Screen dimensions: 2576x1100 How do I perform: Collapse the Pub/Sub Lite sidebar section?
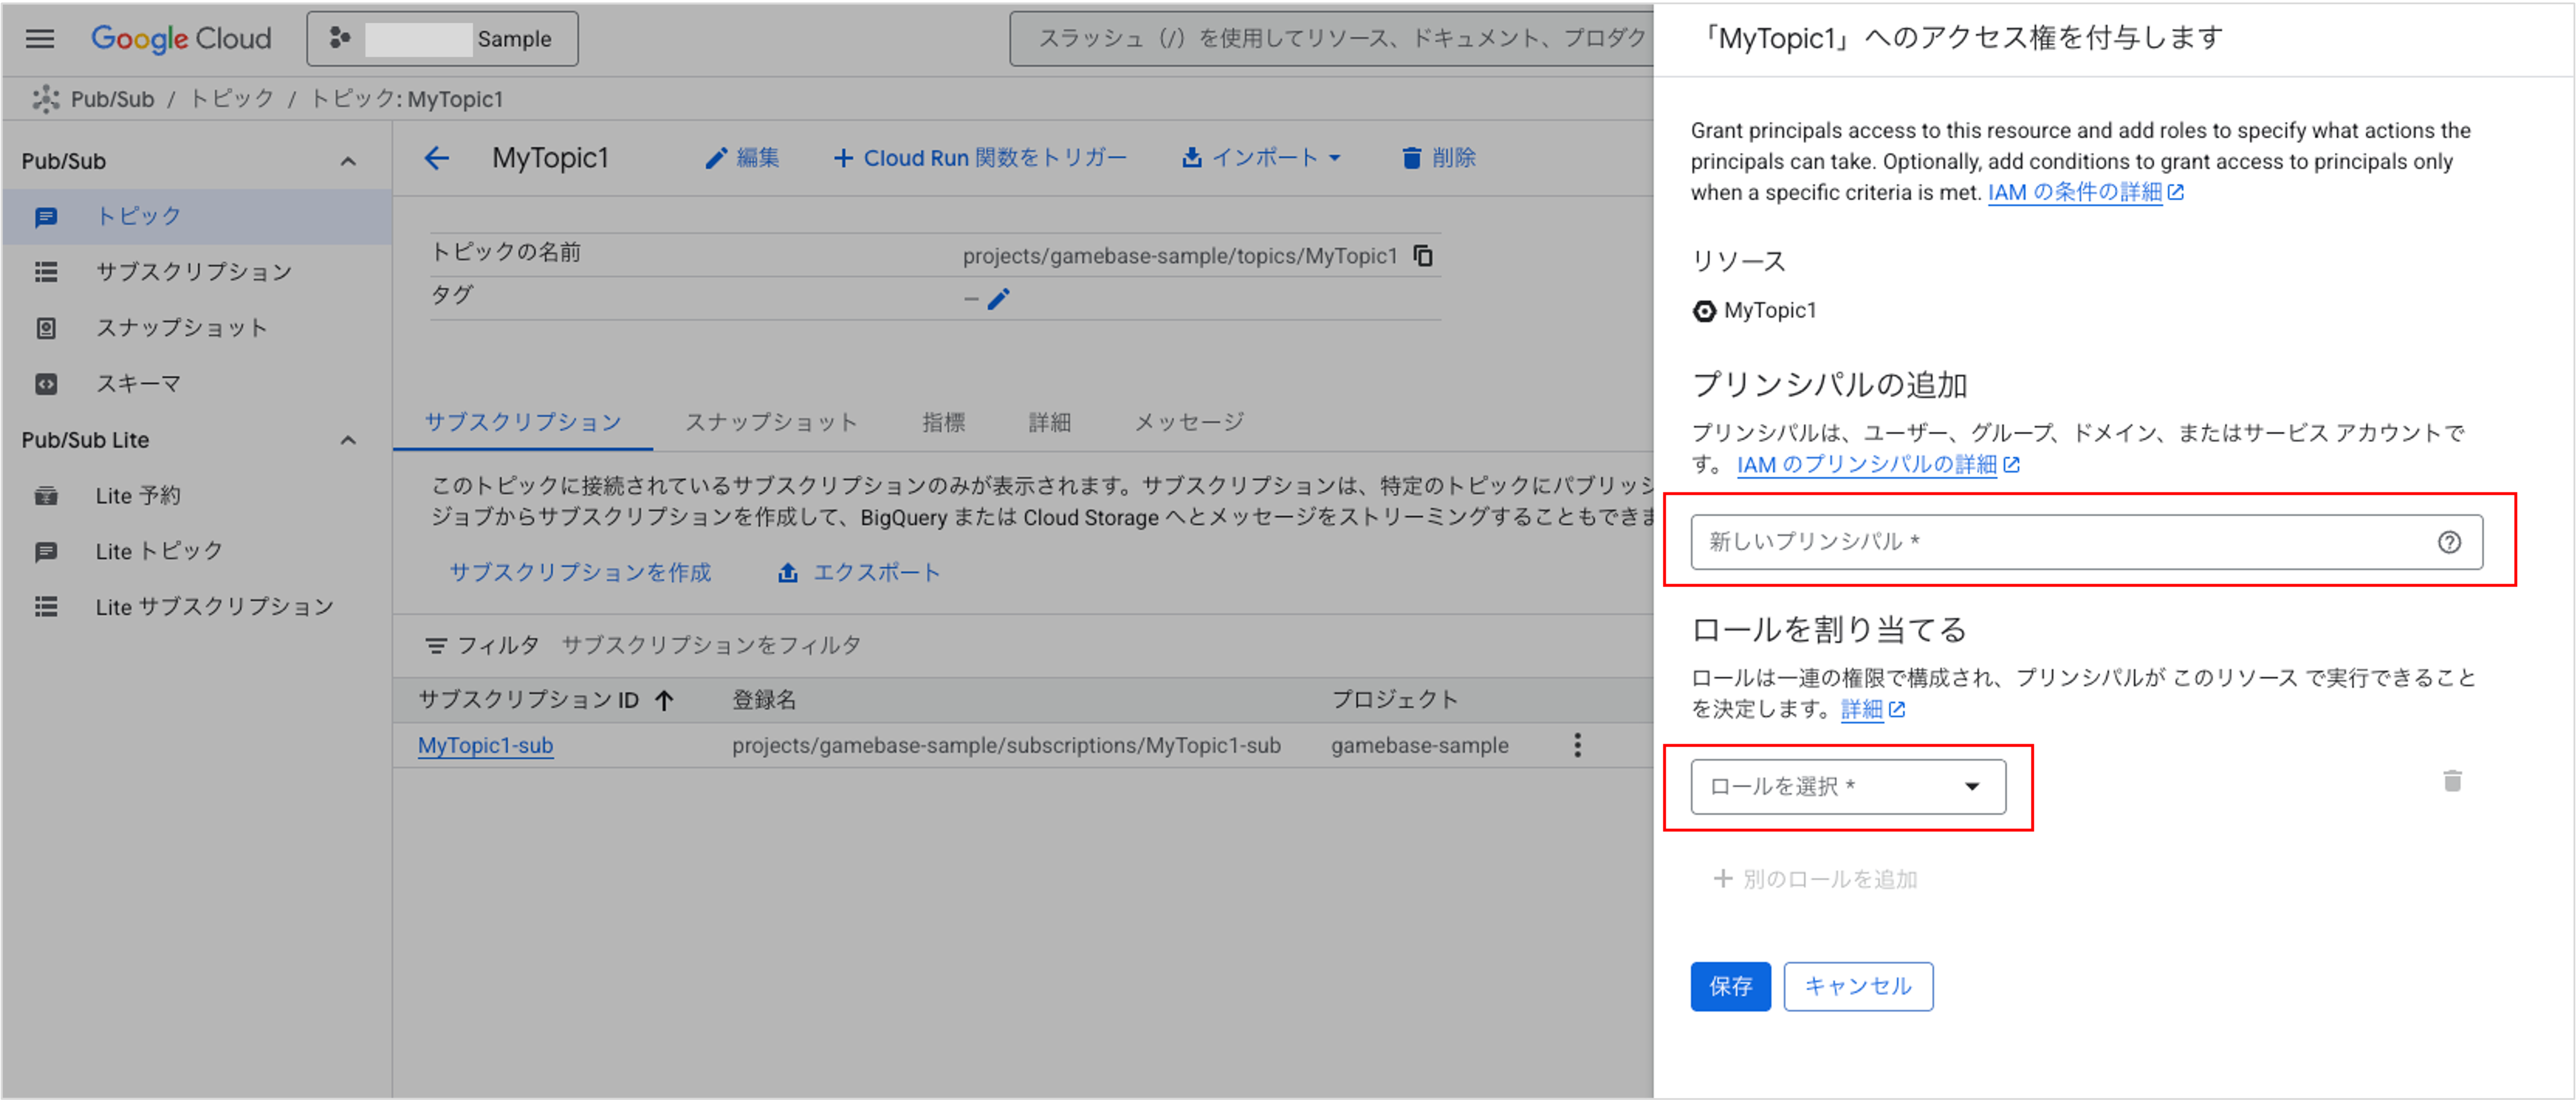(x=348, y=440)
